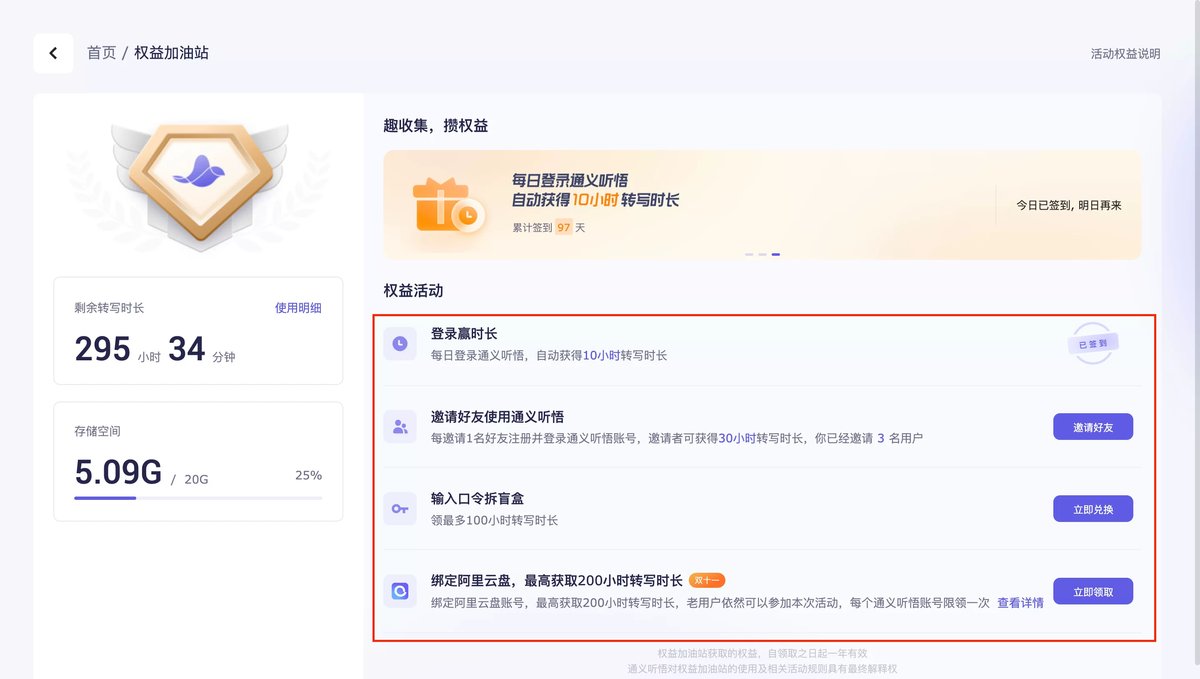Click the 邀请好友 button

click(1093, 427)
